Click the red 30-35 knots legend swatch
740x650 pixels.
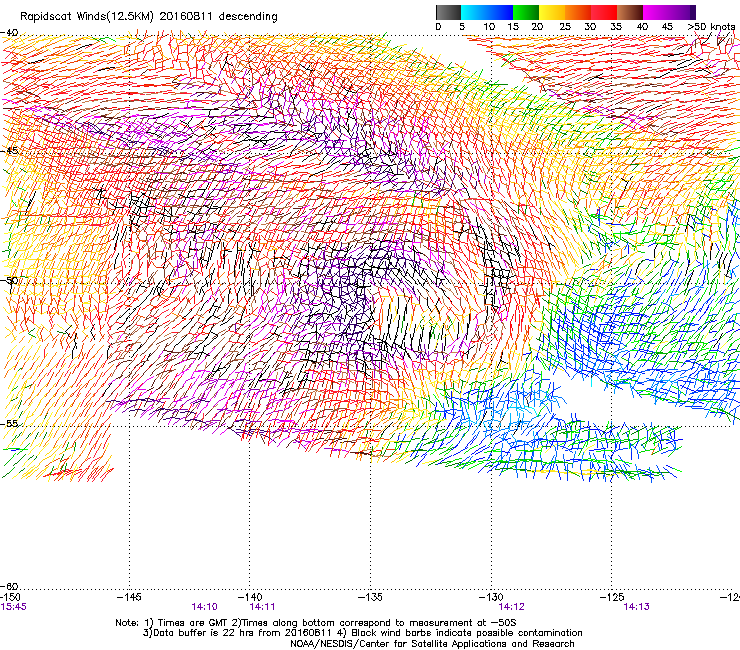tap(604, 12)
